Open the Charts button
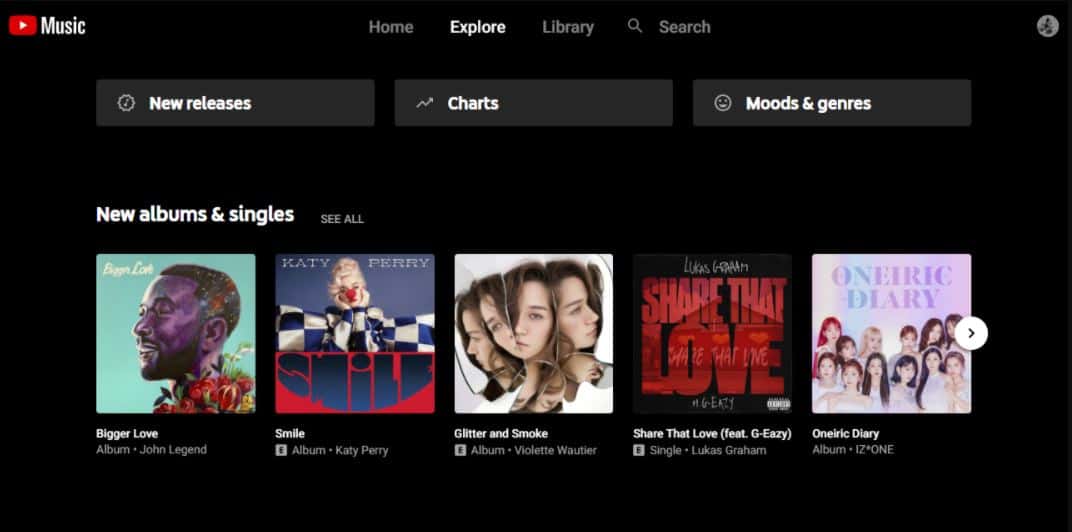Viewport: 1072px width, 532px height. pyautogui.click(x=533, y=103)
